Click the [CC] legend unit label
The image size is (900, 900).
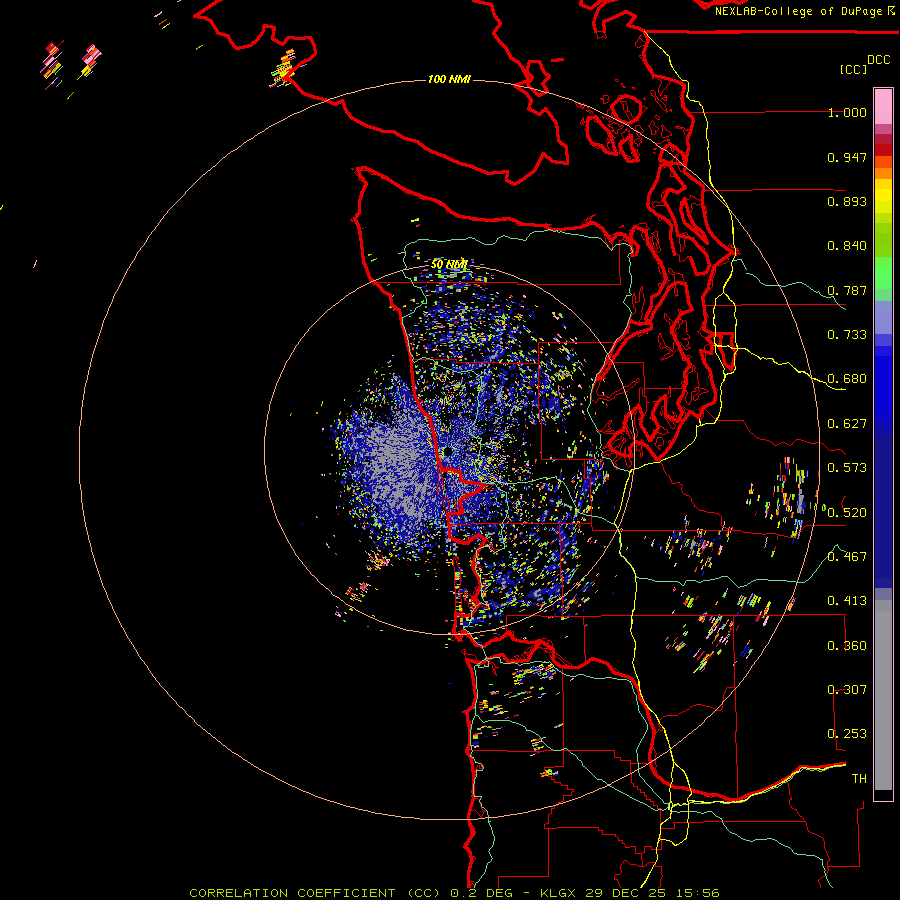coord(853,69)
